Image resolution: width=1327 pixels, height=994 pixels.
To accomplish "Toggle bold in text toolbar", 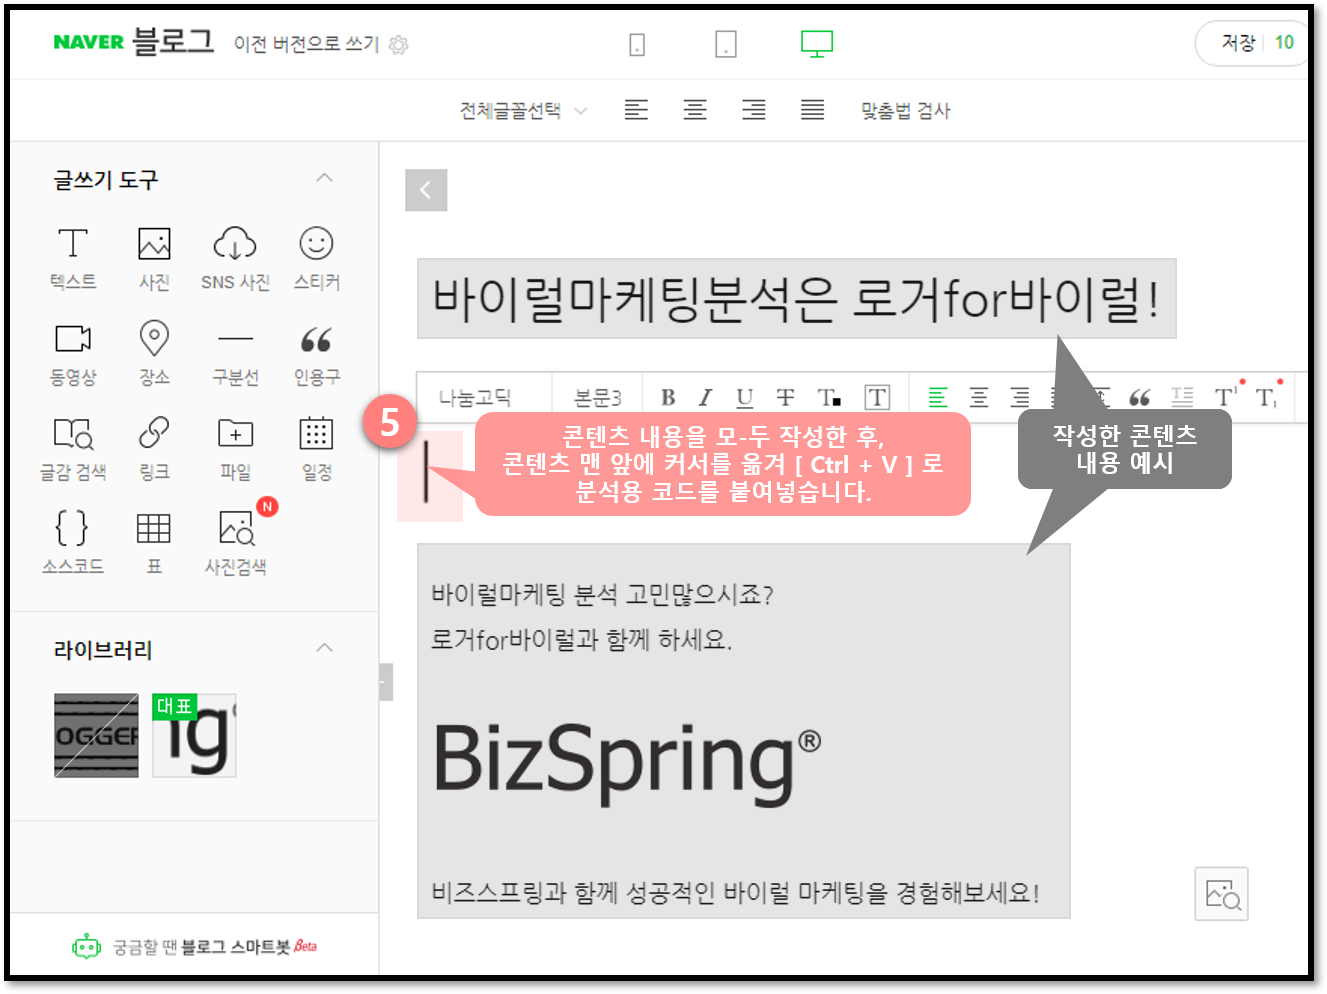I will tap(668, 398).
